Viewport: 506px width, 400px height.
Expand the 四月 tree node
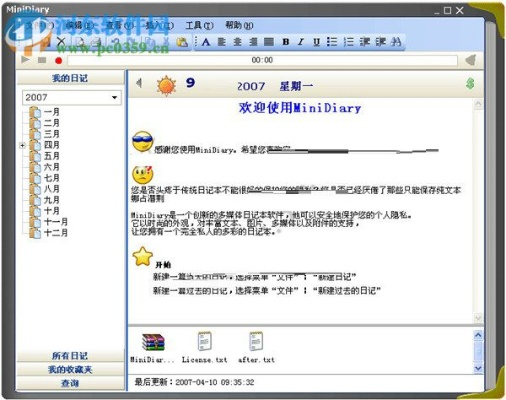tap(22, 145)
